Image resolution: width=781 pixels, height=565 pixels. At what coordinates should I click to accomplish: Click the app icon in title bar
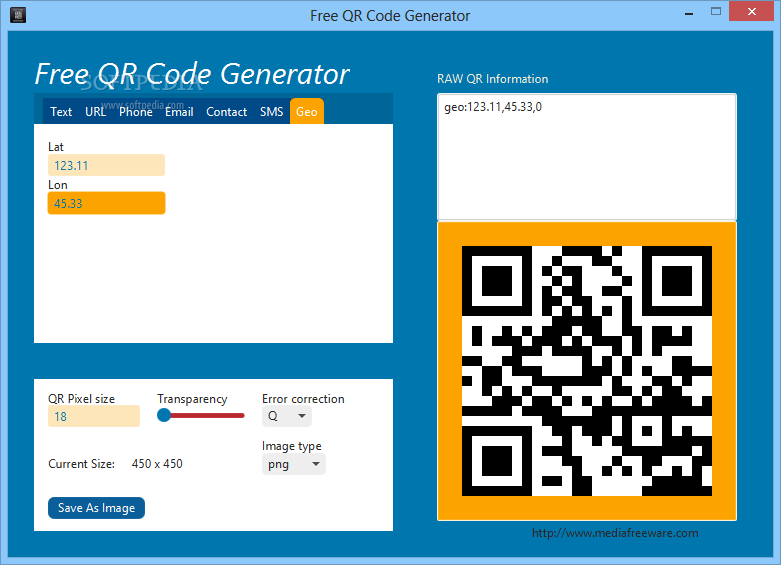pyautogui.click(x=18, y=14)
